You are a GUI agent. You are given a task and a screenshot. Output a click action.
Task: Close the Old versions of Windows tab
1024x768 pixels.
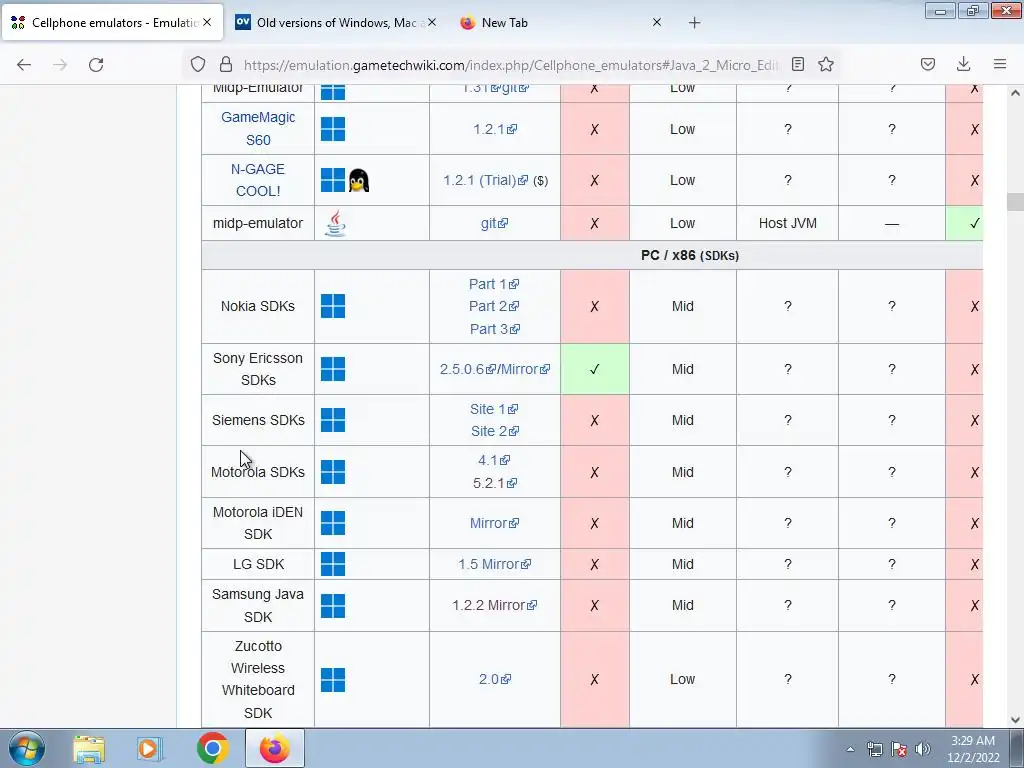pyautogui.click(x=432, y=22)
